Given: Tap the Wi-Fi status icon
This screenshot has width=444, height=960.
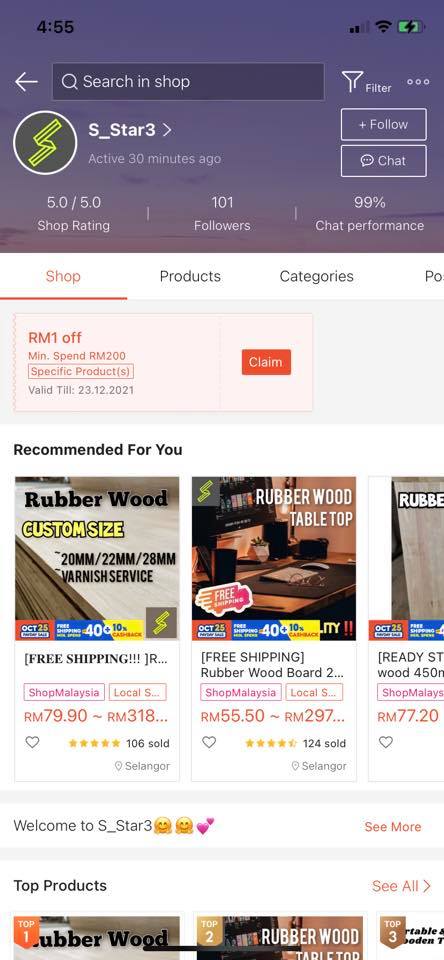Looking at the screenshot, I should tap(383, 26).
